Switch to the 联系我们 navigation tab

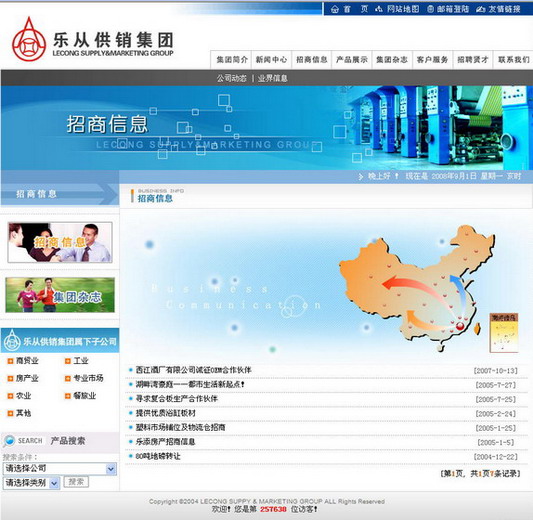[x=513, y=60]
